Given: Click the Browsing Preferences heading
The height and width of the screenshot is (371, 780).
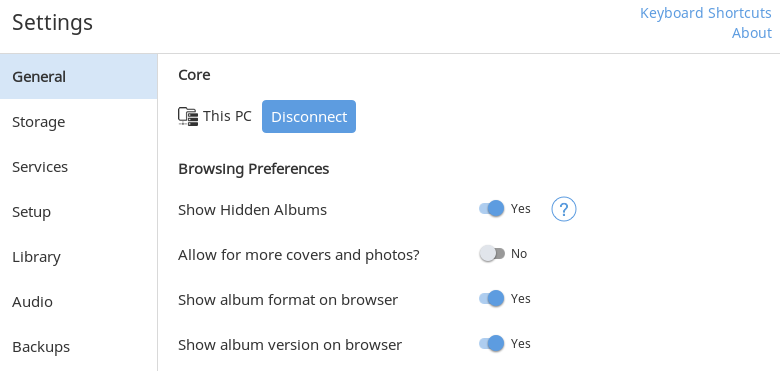Looking at the screenshot, I should (254, 169).
